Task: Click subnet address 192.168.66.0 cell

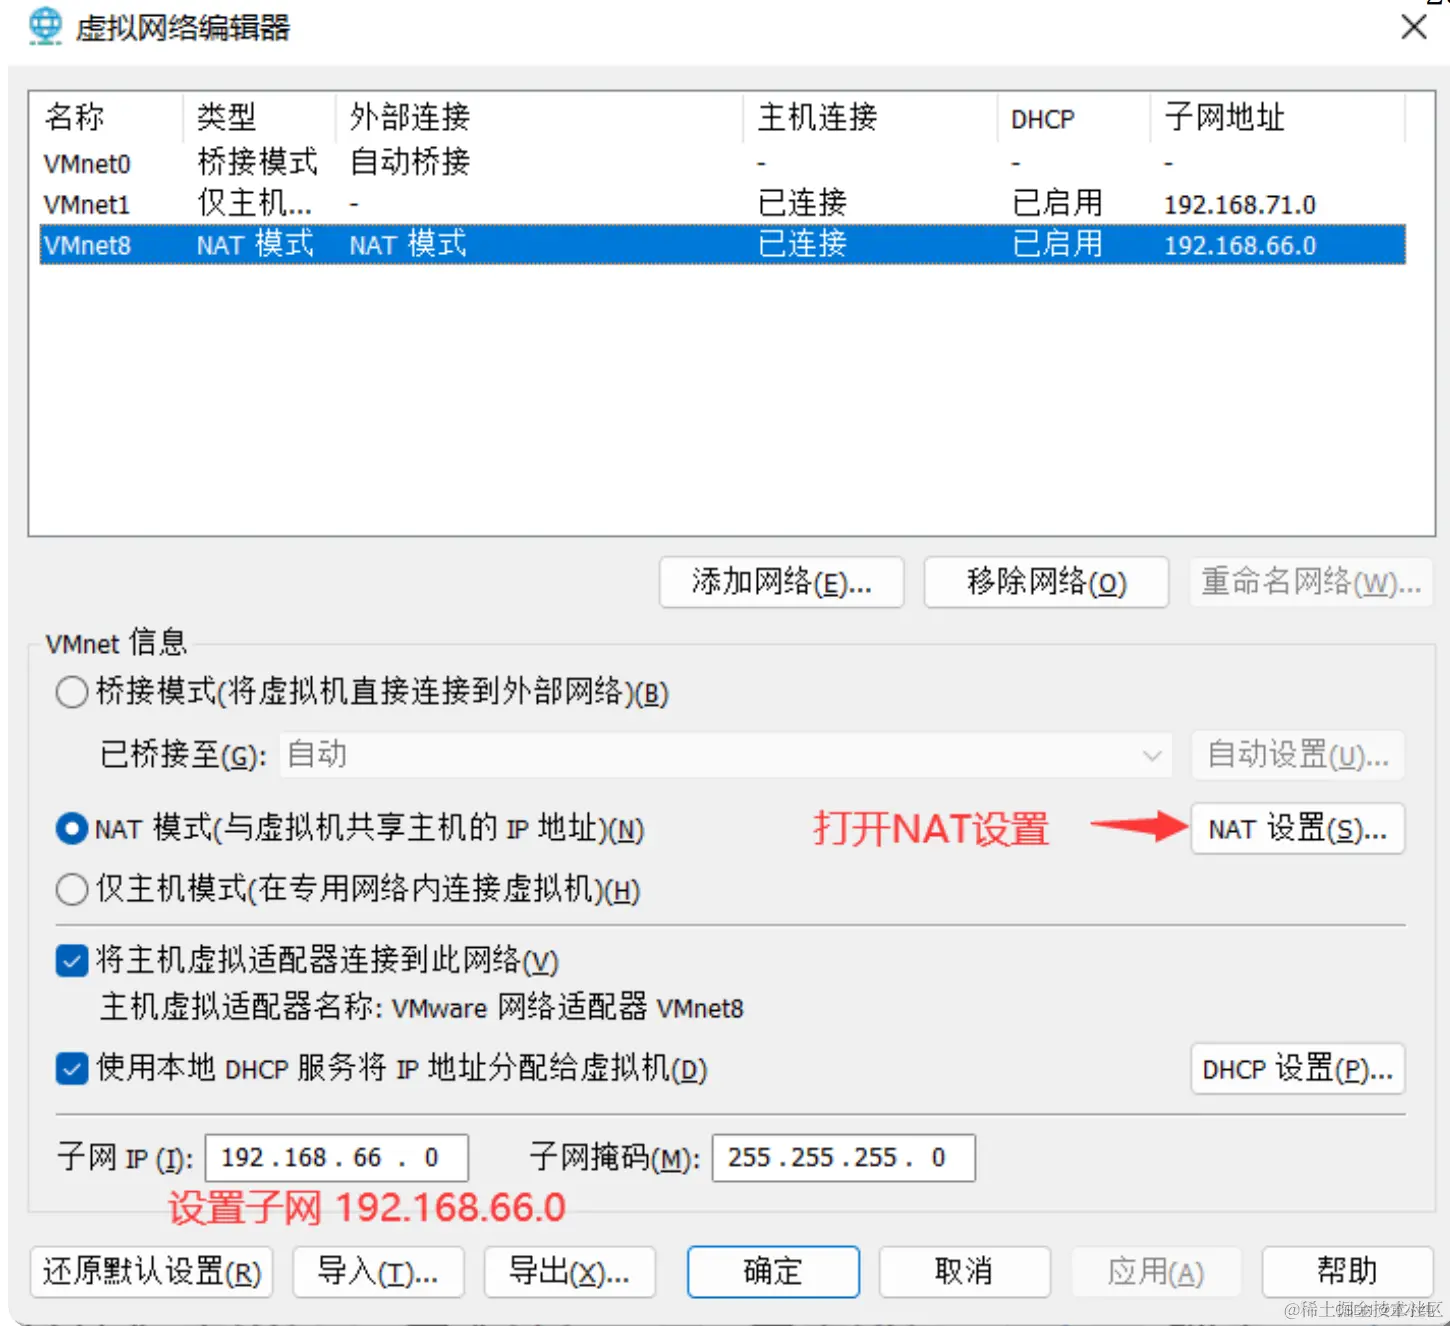Action: pos(1240,246)
